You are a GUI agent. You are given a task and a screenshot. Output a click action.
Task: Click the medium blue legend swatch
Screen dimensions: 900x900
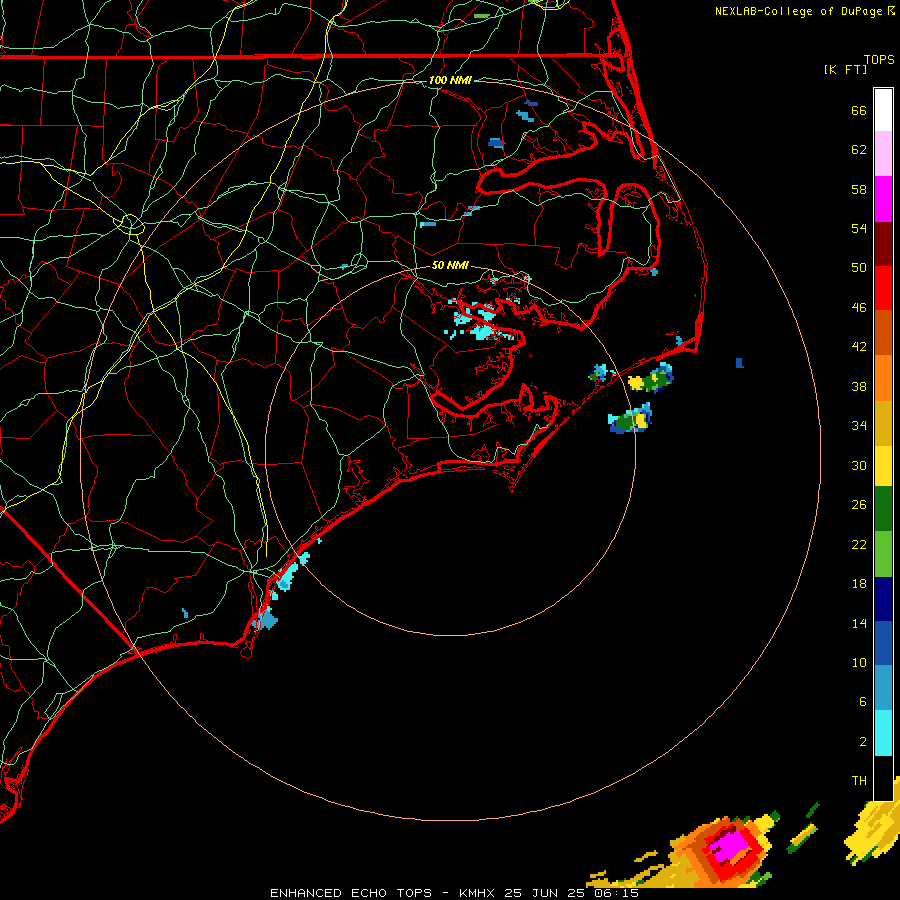883,643
